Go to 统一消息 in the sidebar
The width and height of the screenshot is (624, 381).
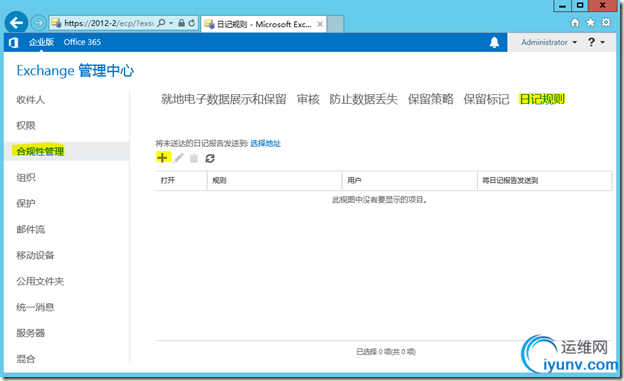pos(35,307)
